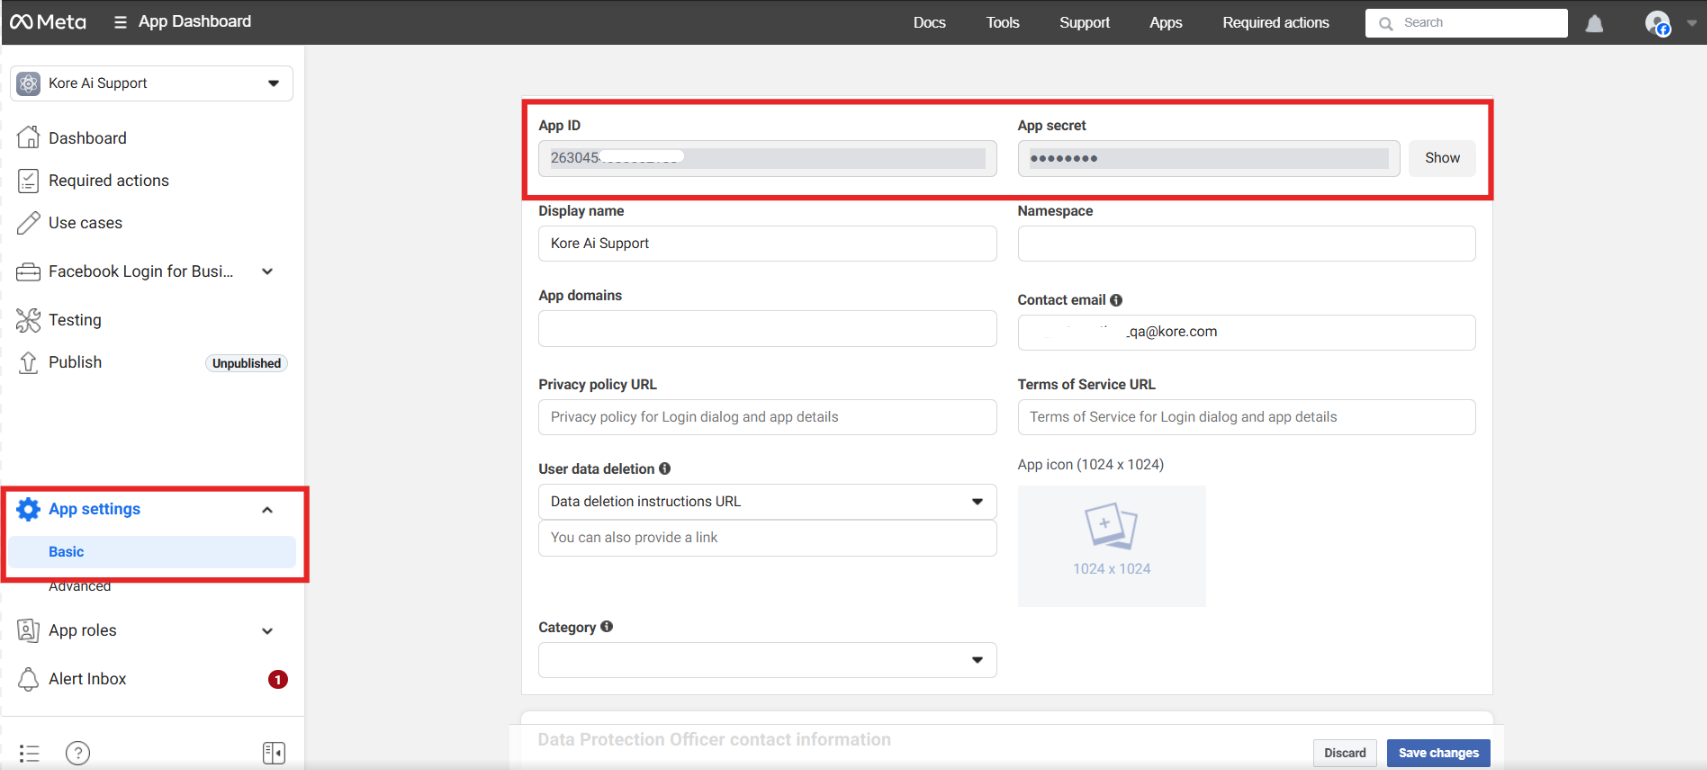Open the profile avatar menu
The height and width of the screenshot is (770, 1707).
(1657, 23)
